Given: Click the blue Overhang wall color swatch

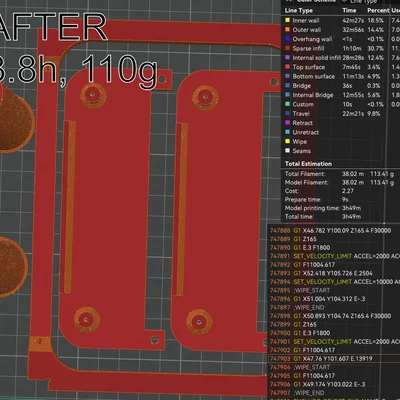Looking at the screenshot, I should (287, 39).
